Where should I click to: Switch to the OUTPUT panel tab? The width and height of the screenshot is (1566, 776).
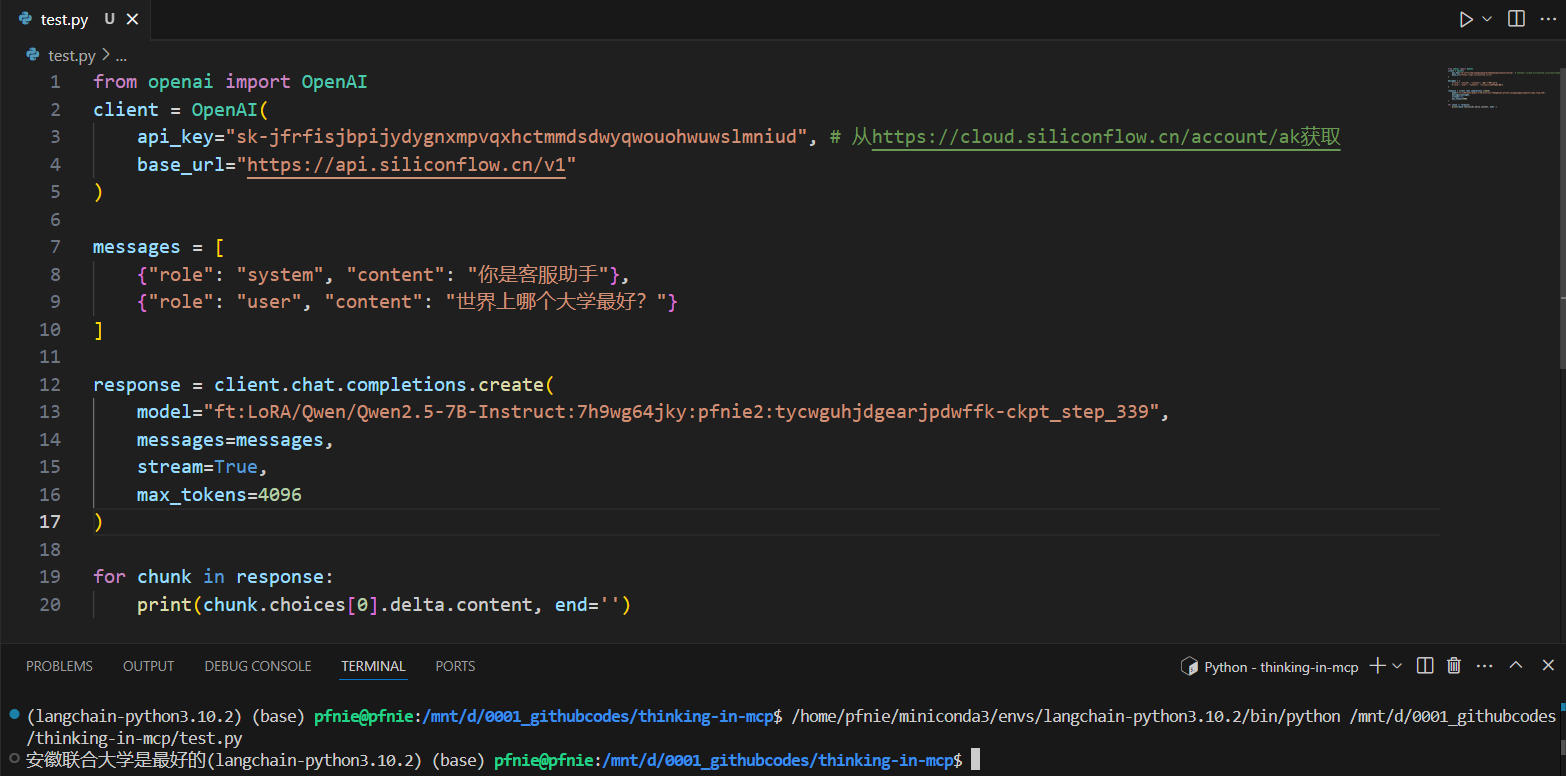pyautogui.click(x=148, y=666)
